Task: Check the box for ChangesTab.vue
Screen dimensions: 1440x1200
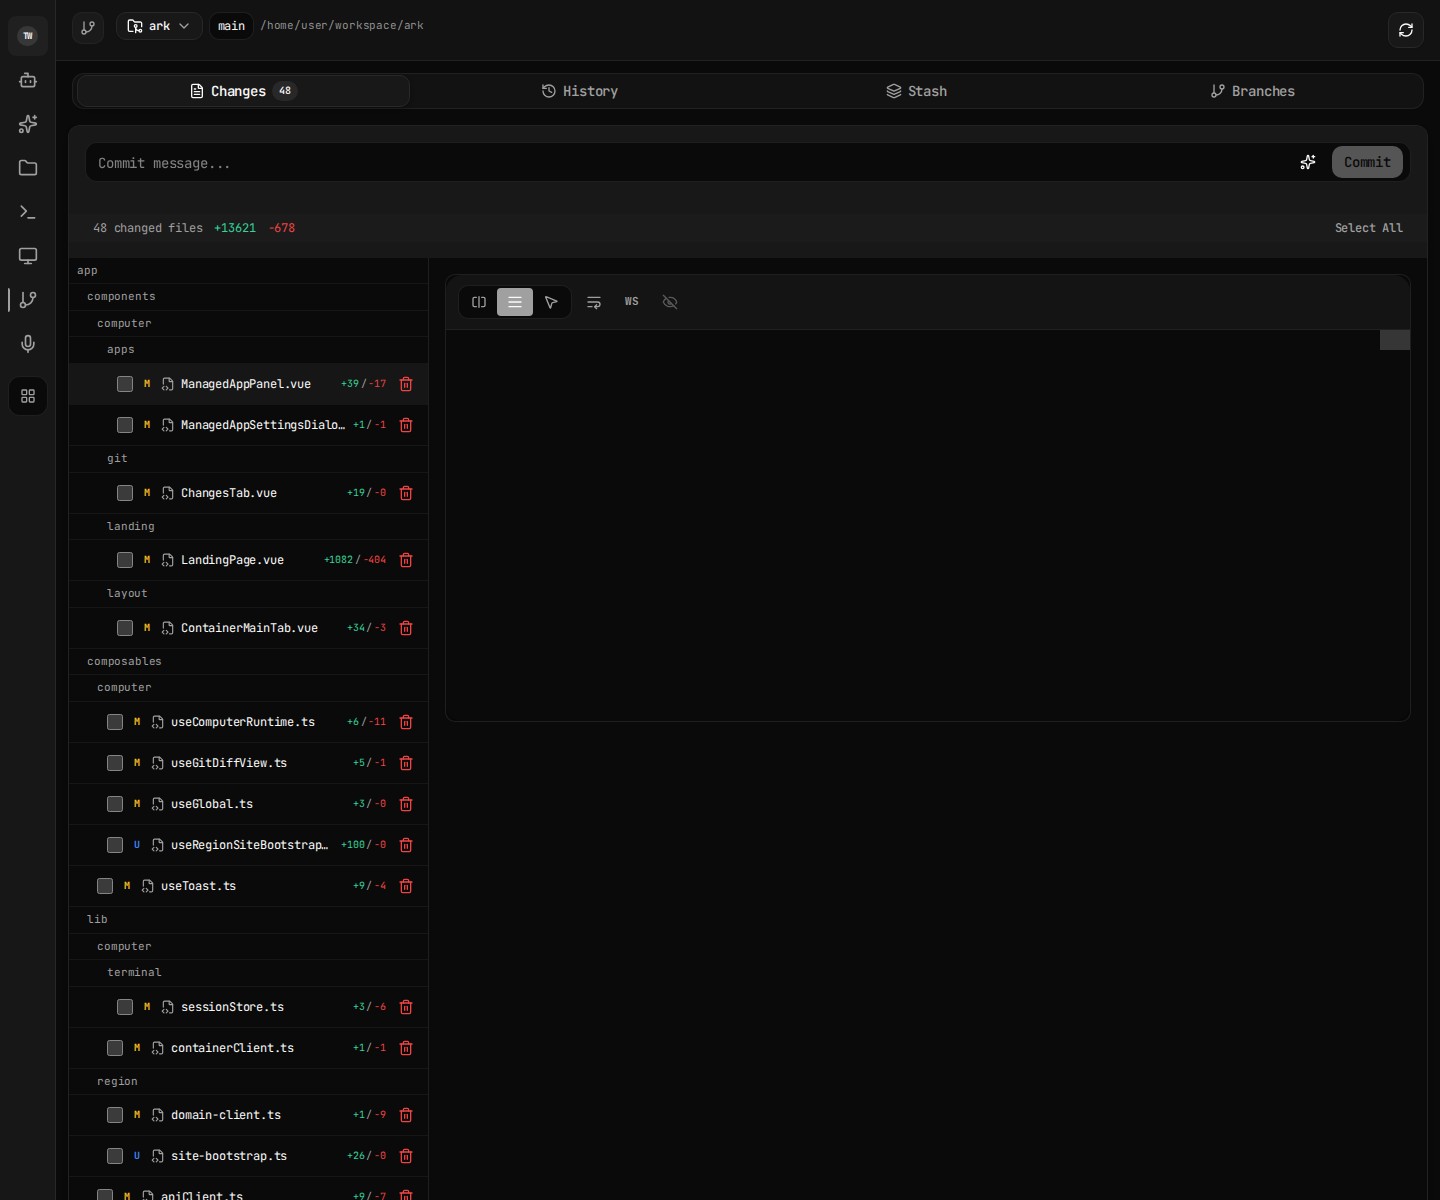Action: tap(125, 493)
